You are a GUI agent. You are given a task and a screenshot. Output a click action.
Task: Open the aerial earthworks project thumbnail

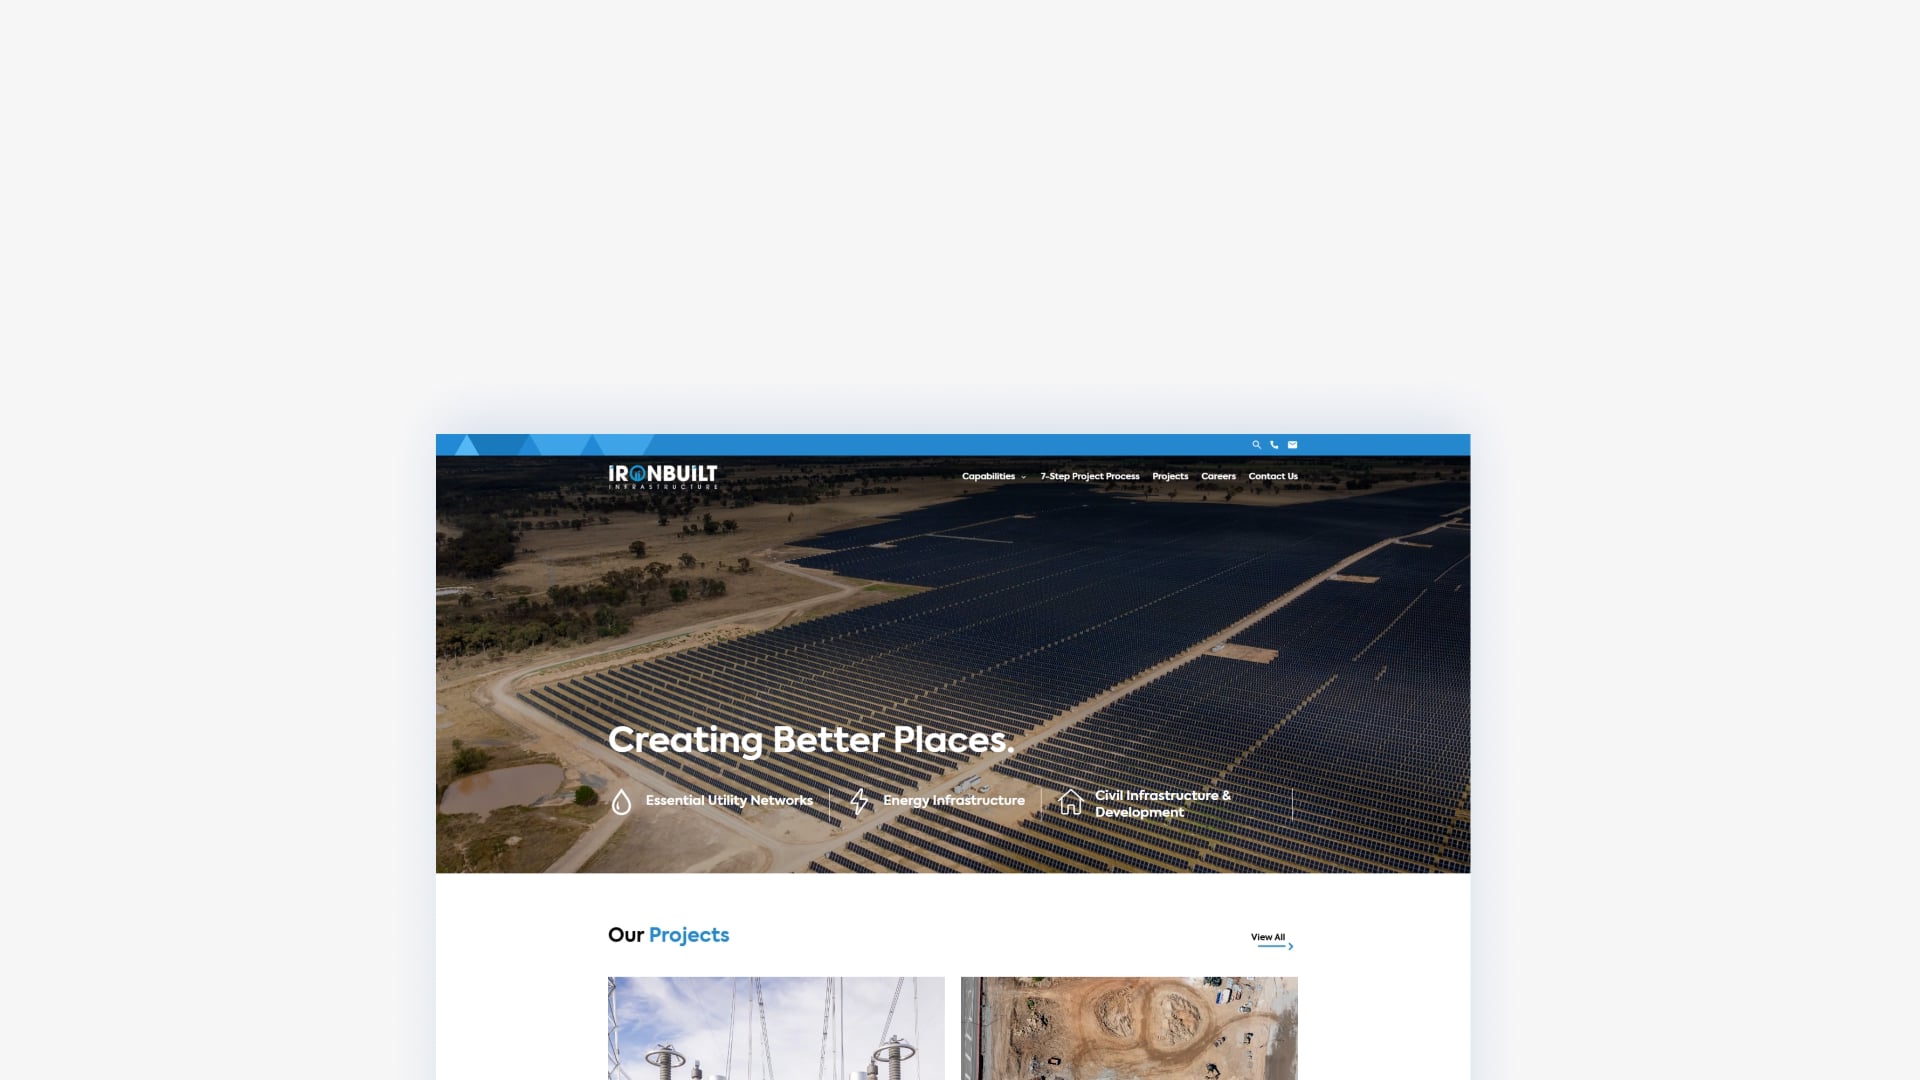[1129, 1028]
